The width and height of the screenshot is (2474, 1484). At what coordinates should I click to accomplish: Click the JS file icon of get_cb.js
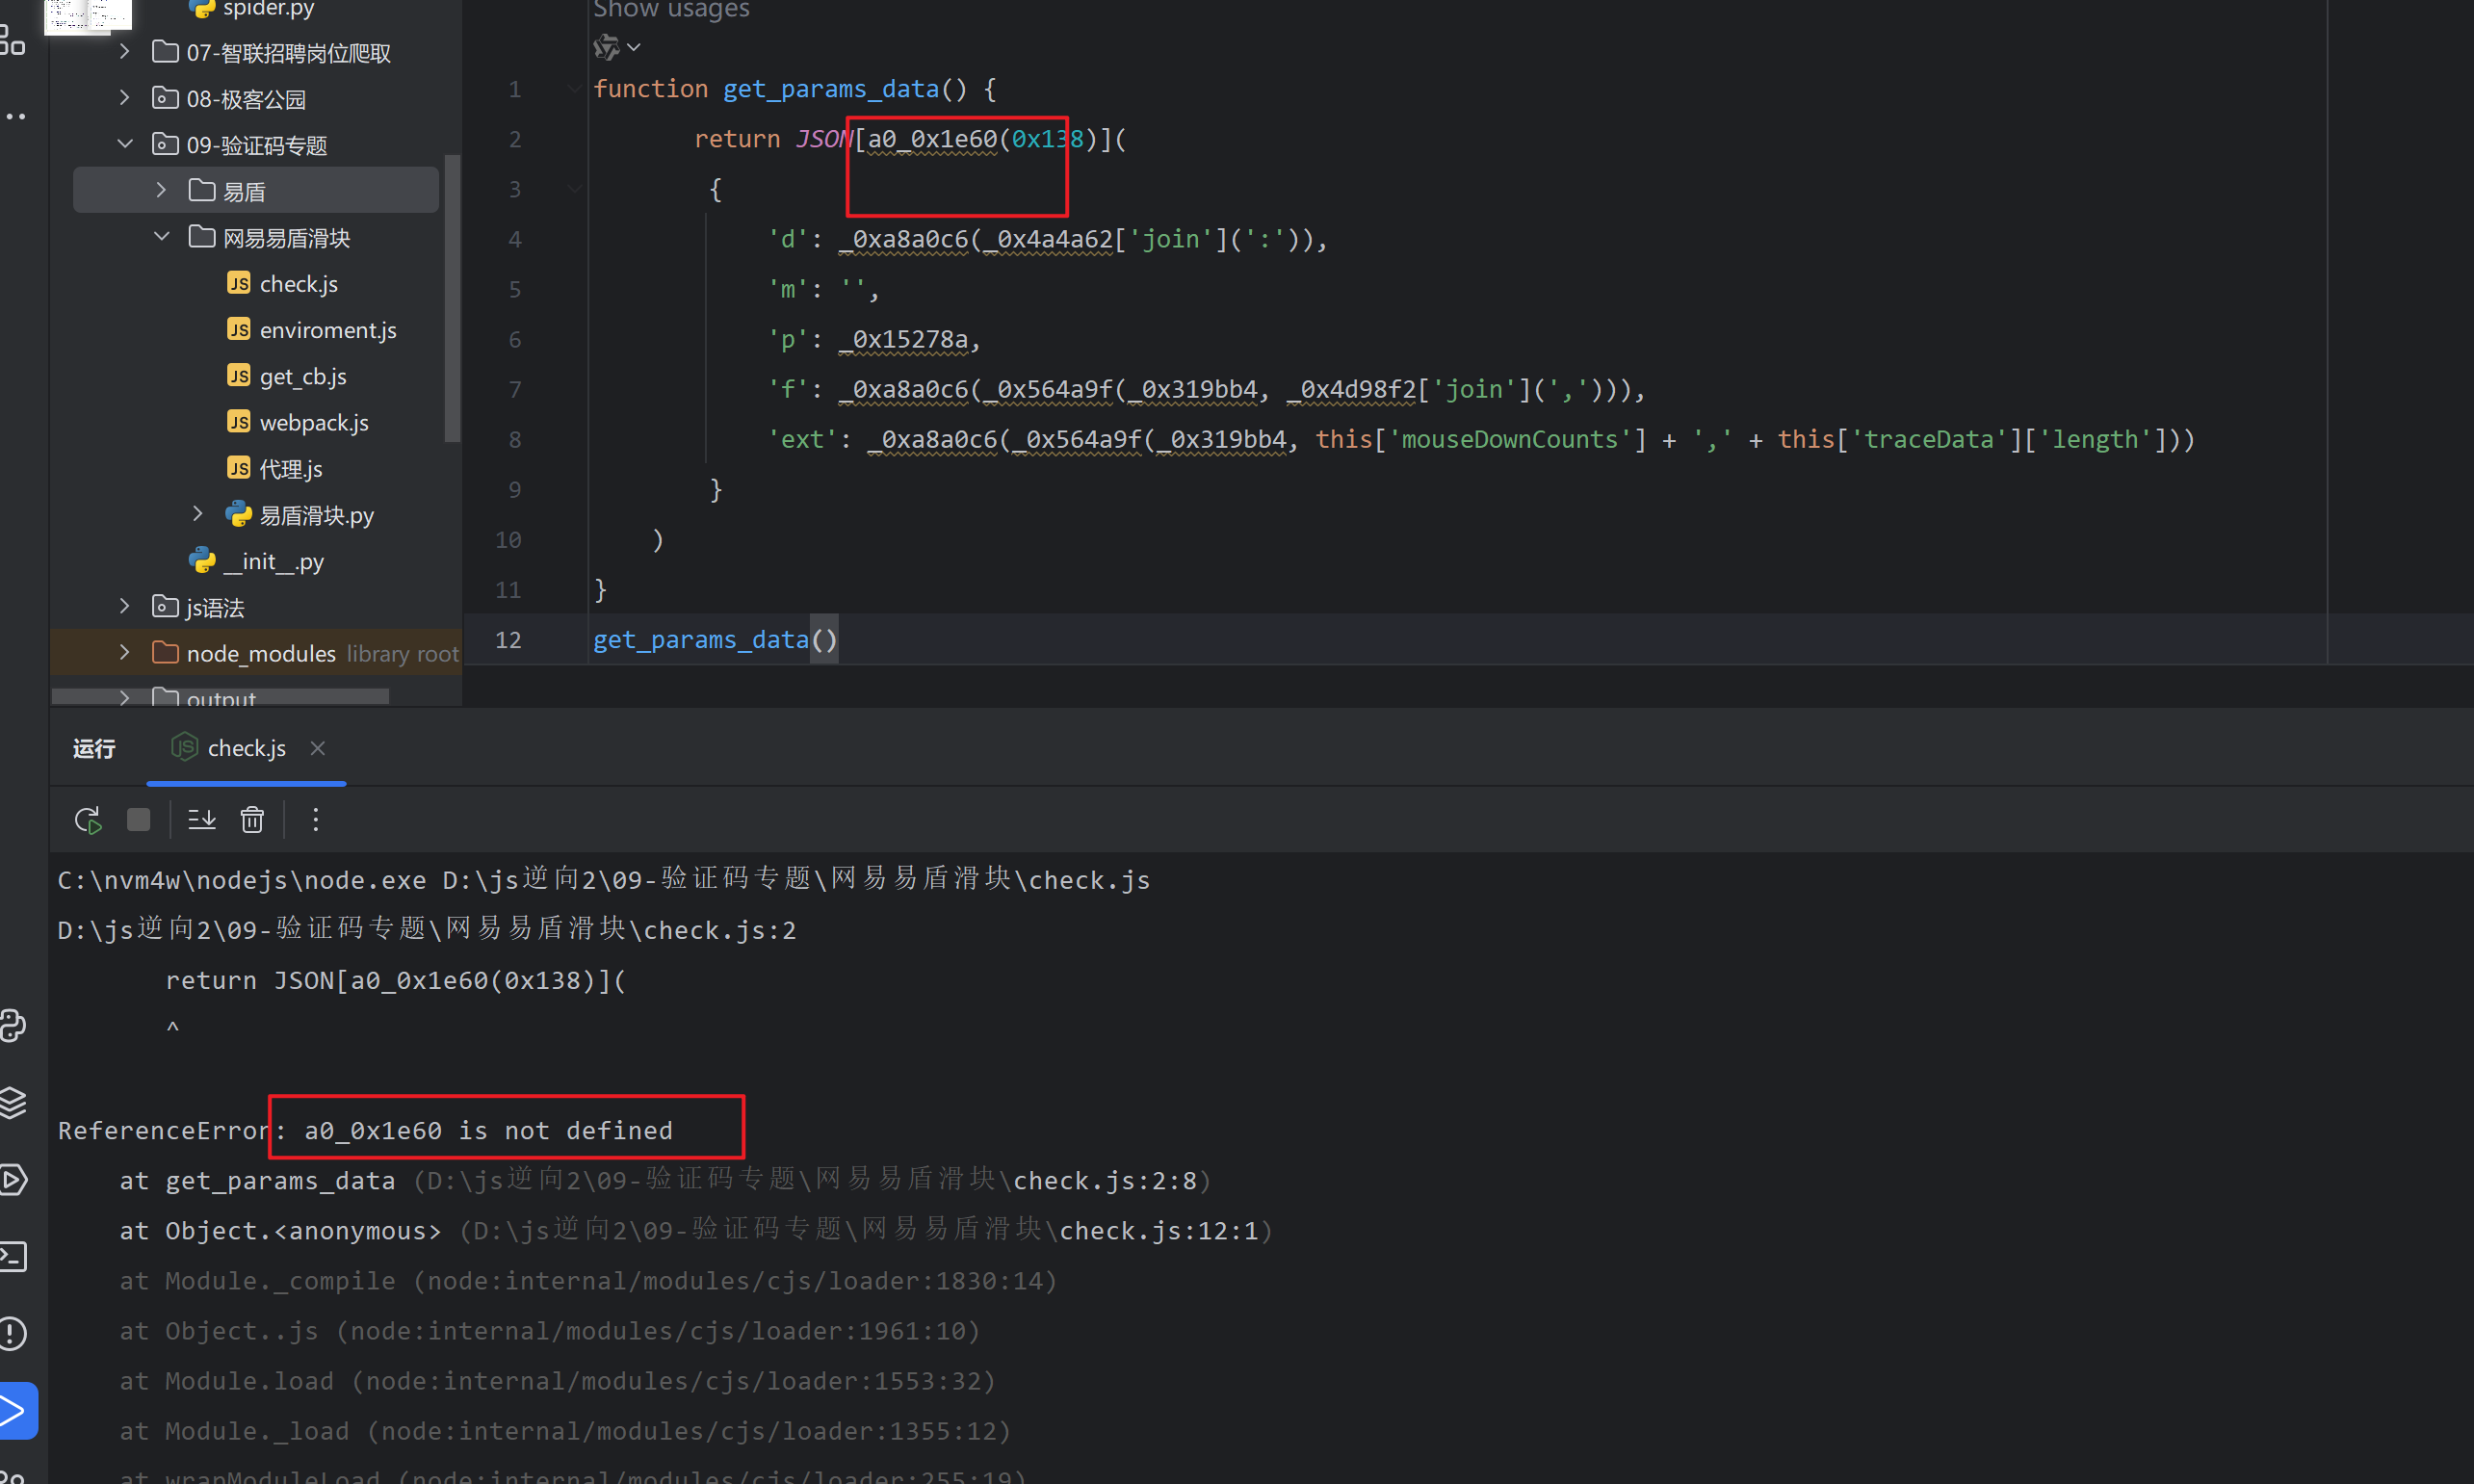239,376
